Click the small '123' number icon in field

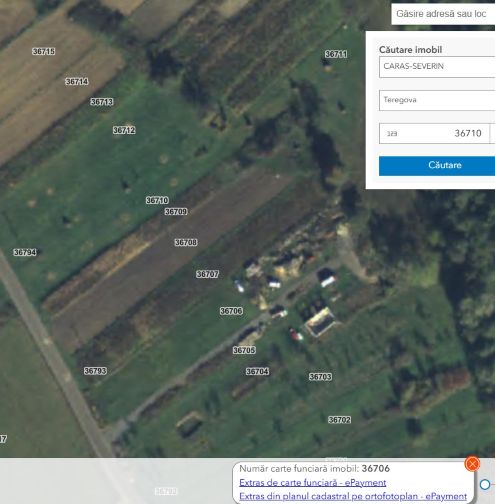392,134
